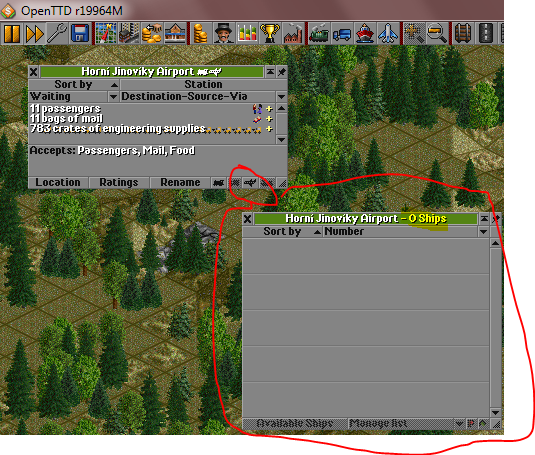Open road construction icon
This screenshot has width=535, height=455.
(486, 33)
